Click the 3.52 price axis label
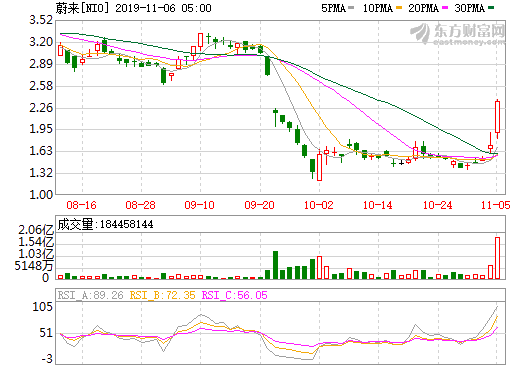Screen dimensions: 520x365 (x=41, y=20)
